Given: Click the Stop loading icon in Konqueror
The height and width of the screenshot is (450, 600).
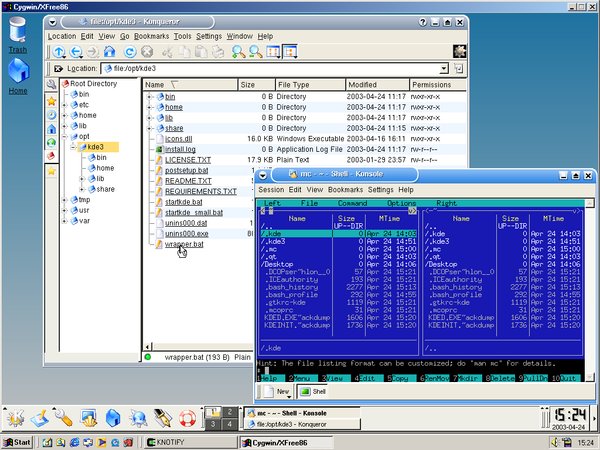Looking at the screenshot, I should [147, 51].
